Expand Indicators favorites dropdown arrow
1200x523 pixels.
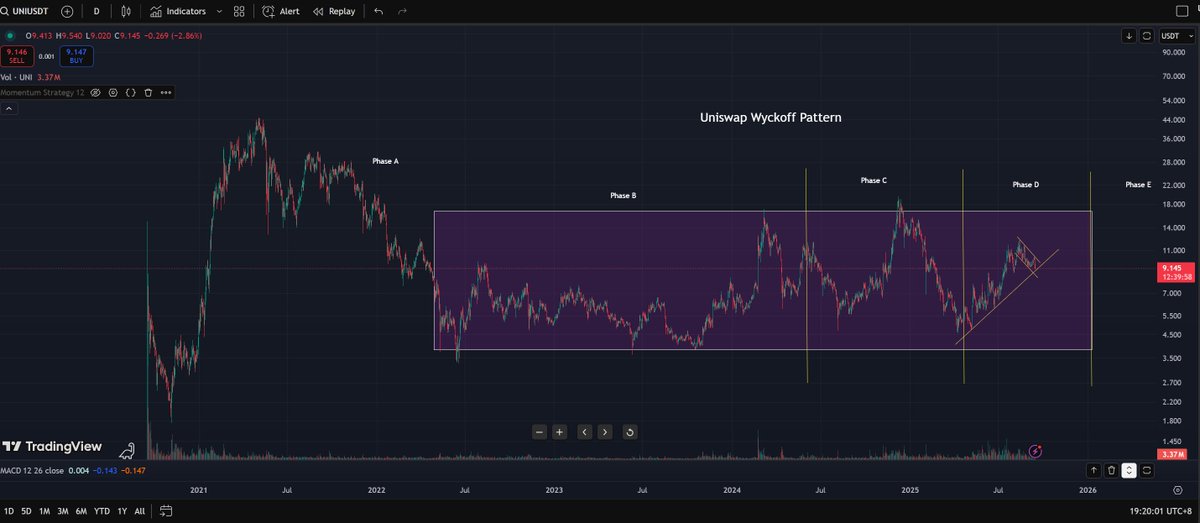coord(217,11)
